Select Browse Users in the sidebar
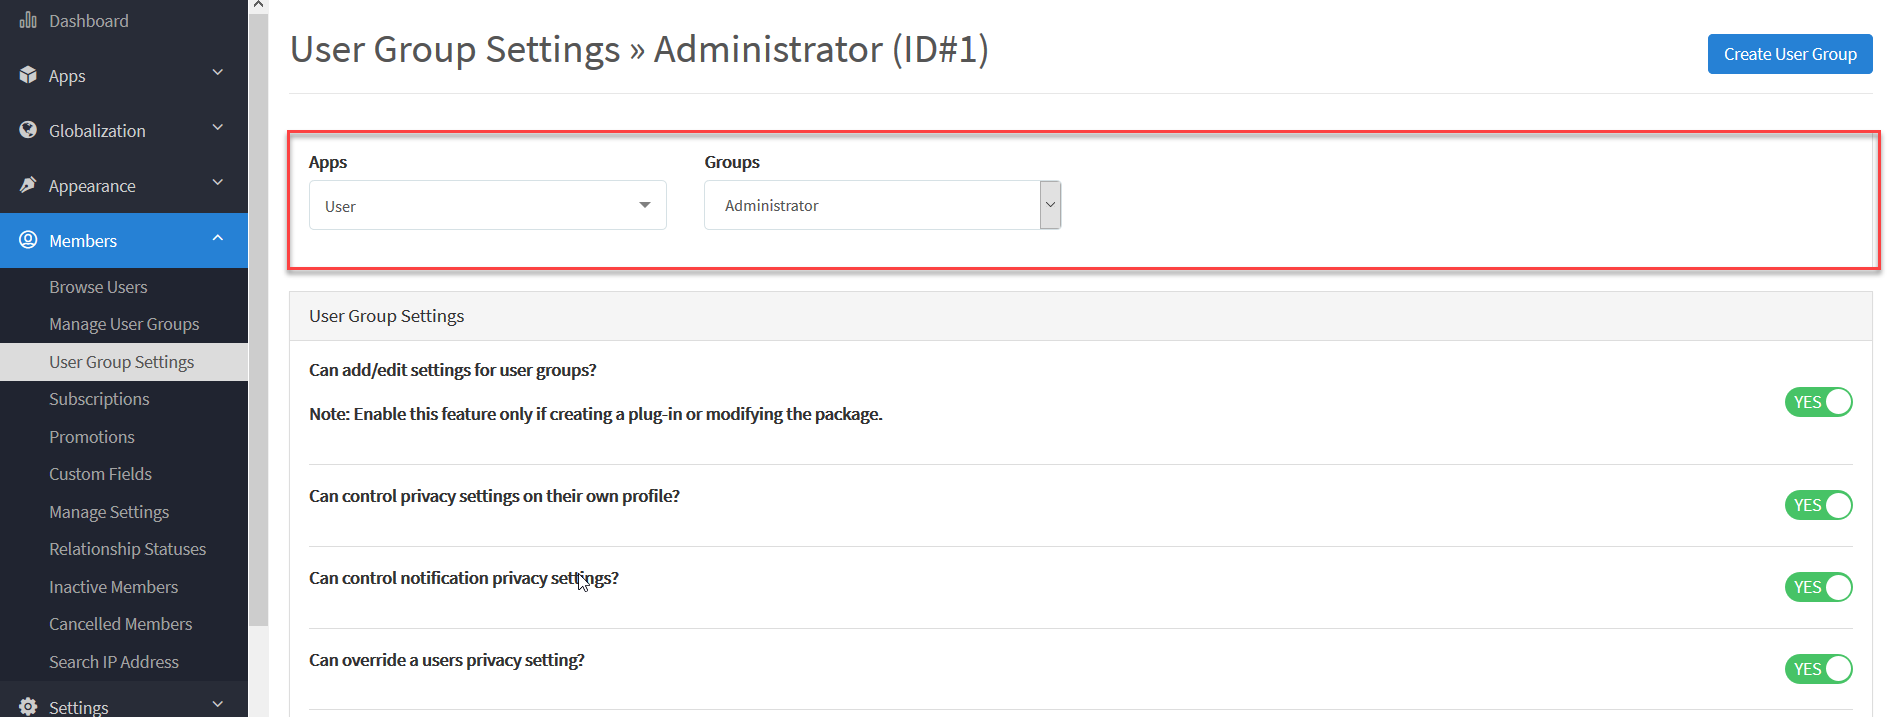Screen dimensions: 1891x717 tap(98, 287)
